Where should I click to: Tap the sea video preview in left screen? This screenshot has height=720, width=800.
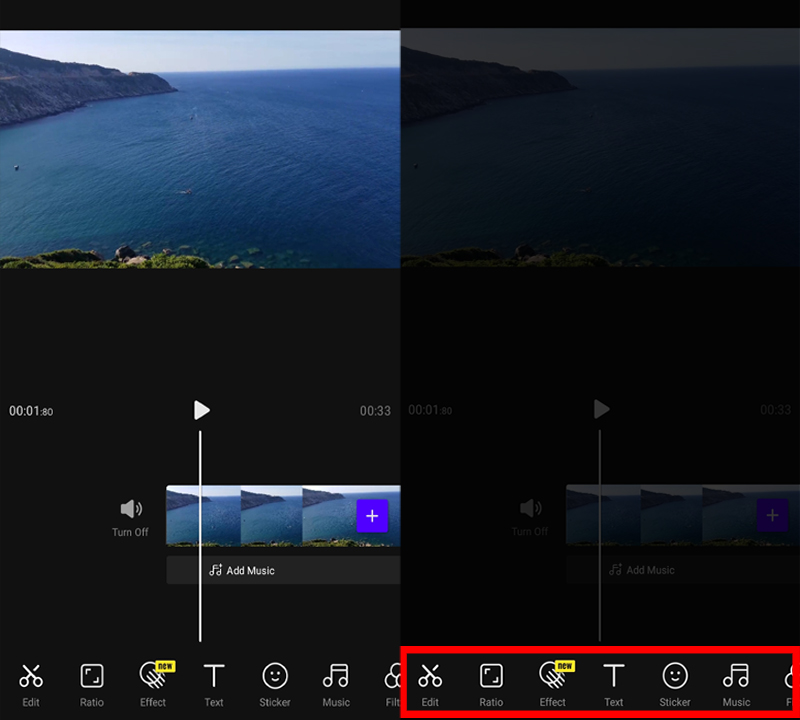click(200, 149)
